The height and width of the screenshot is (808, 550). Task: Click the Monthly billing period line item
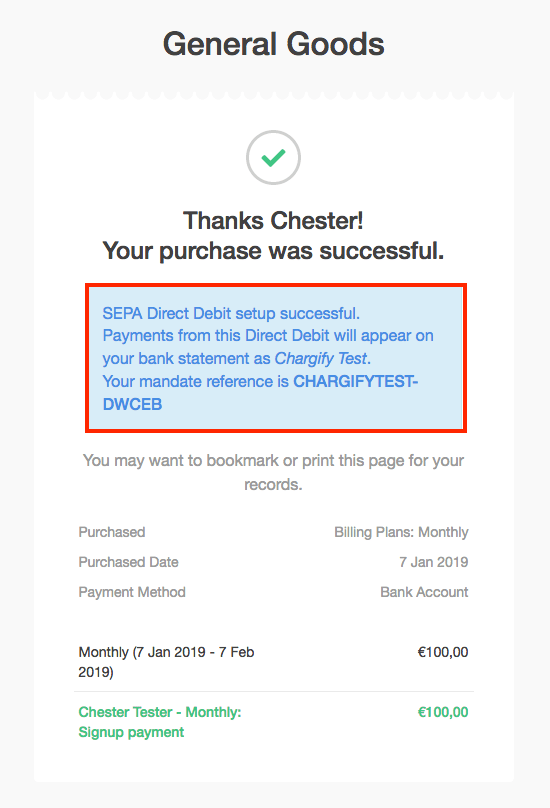[166, 662]
